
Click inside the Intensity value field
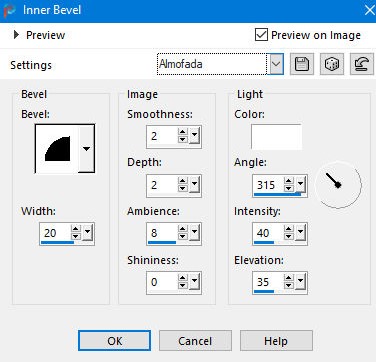(268, 233)
